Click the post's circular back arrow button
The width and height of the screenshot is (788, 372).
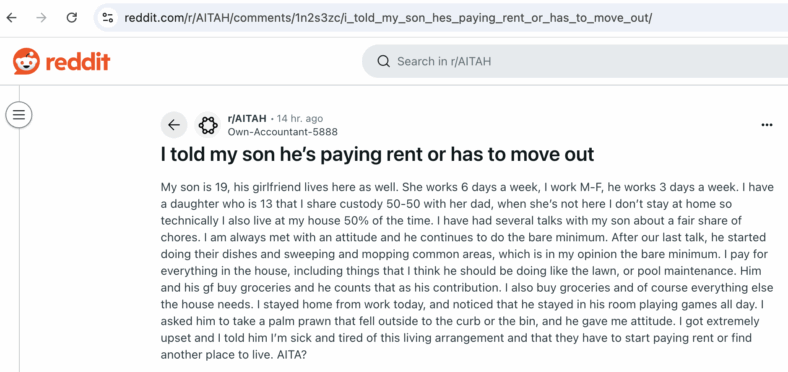click(174, 125)
